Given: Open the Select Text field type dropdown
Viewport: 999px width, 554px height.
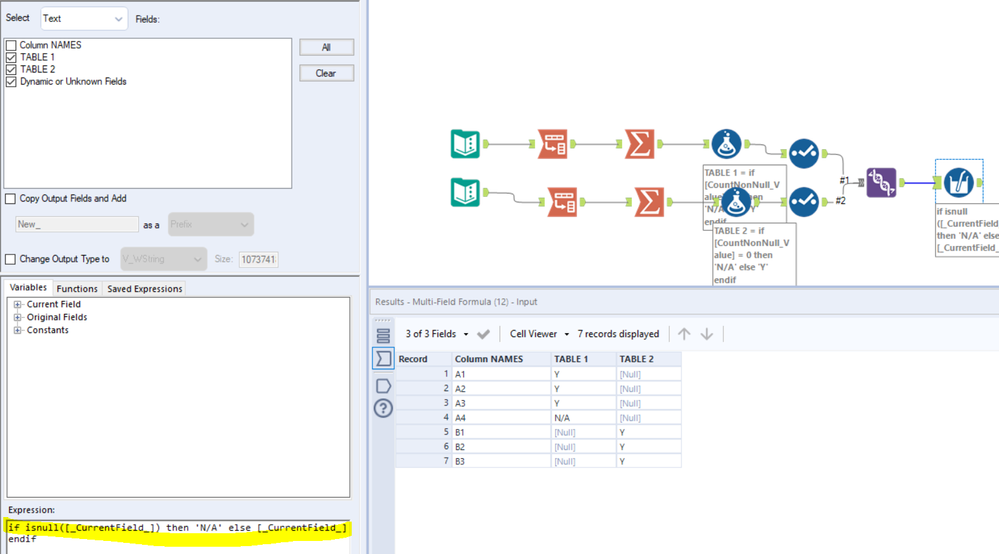Looking at the screenshot, I should [x=83, y=19].
